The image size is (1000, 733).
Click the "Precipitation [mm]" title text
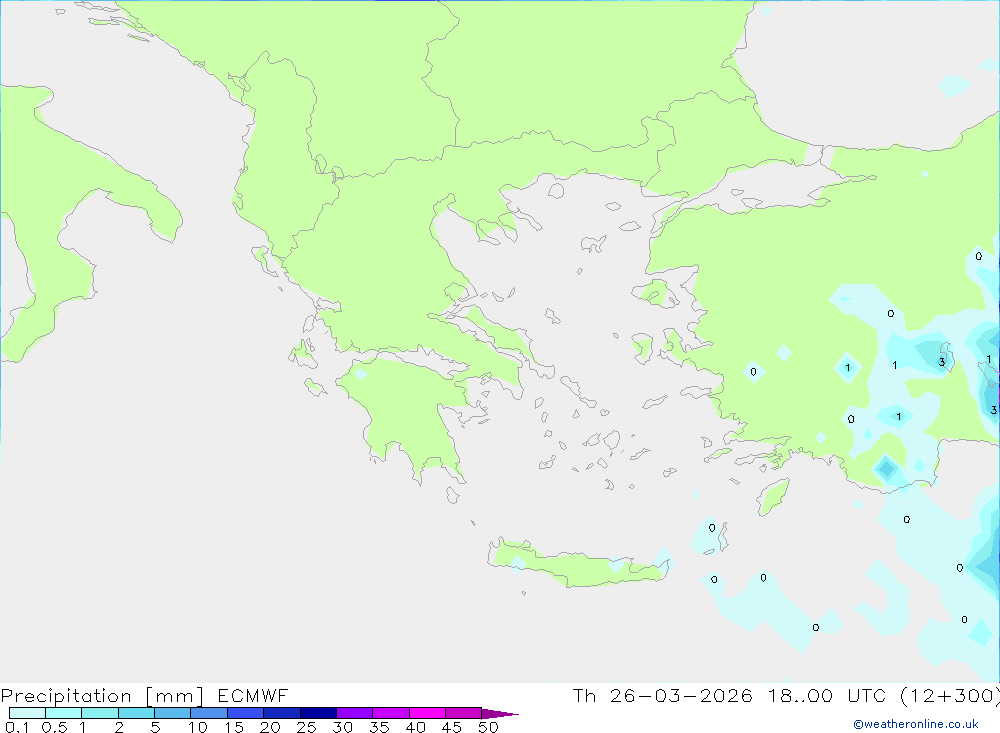tap(102, 696)
